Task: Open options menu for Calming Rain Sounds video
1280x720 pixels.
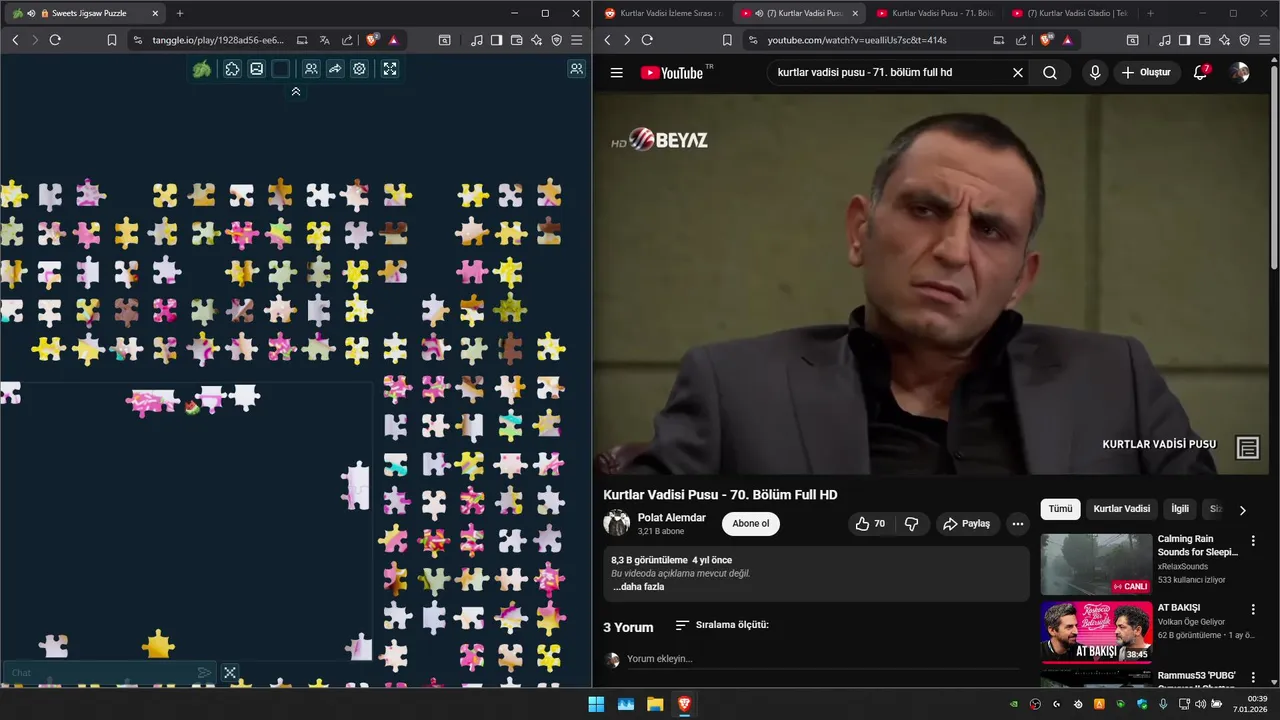Action: tap(1253, 541)
